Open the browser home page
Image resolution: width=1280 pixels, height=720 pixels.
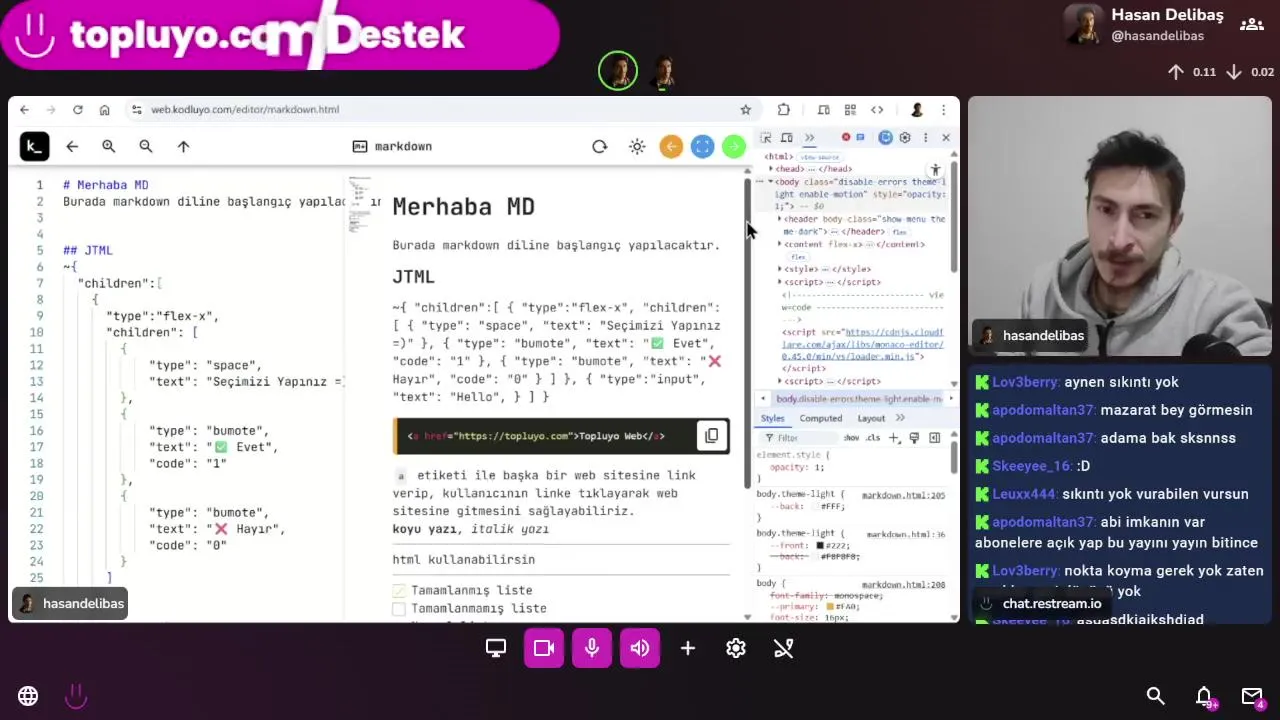tap(104, 110)
